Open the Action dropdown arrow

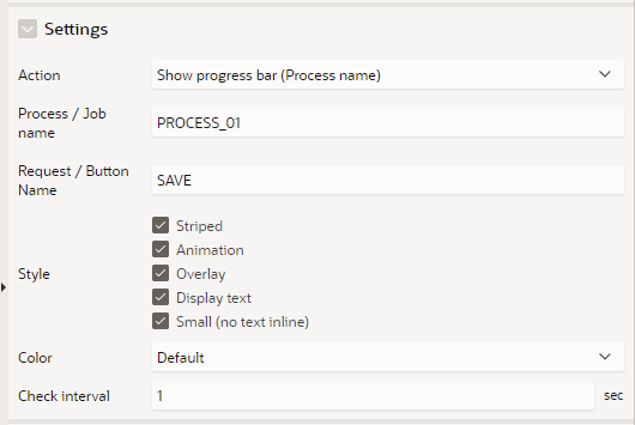tap(605, 75)
